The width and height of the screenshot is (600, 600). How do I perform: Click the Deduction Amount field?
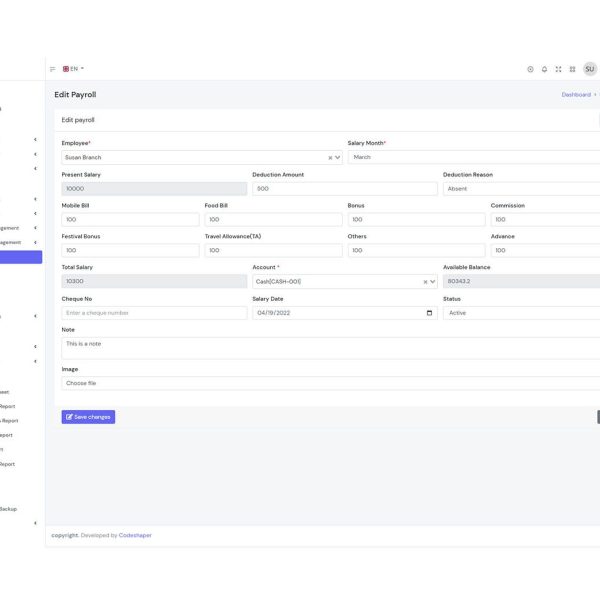[x=344, y=188]
